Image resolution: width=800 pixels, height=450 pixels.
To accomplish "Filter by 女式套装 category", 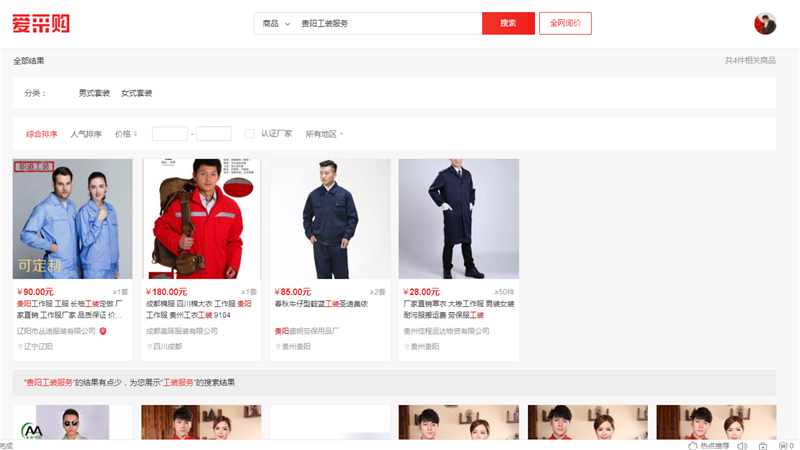I will (136, 93).
